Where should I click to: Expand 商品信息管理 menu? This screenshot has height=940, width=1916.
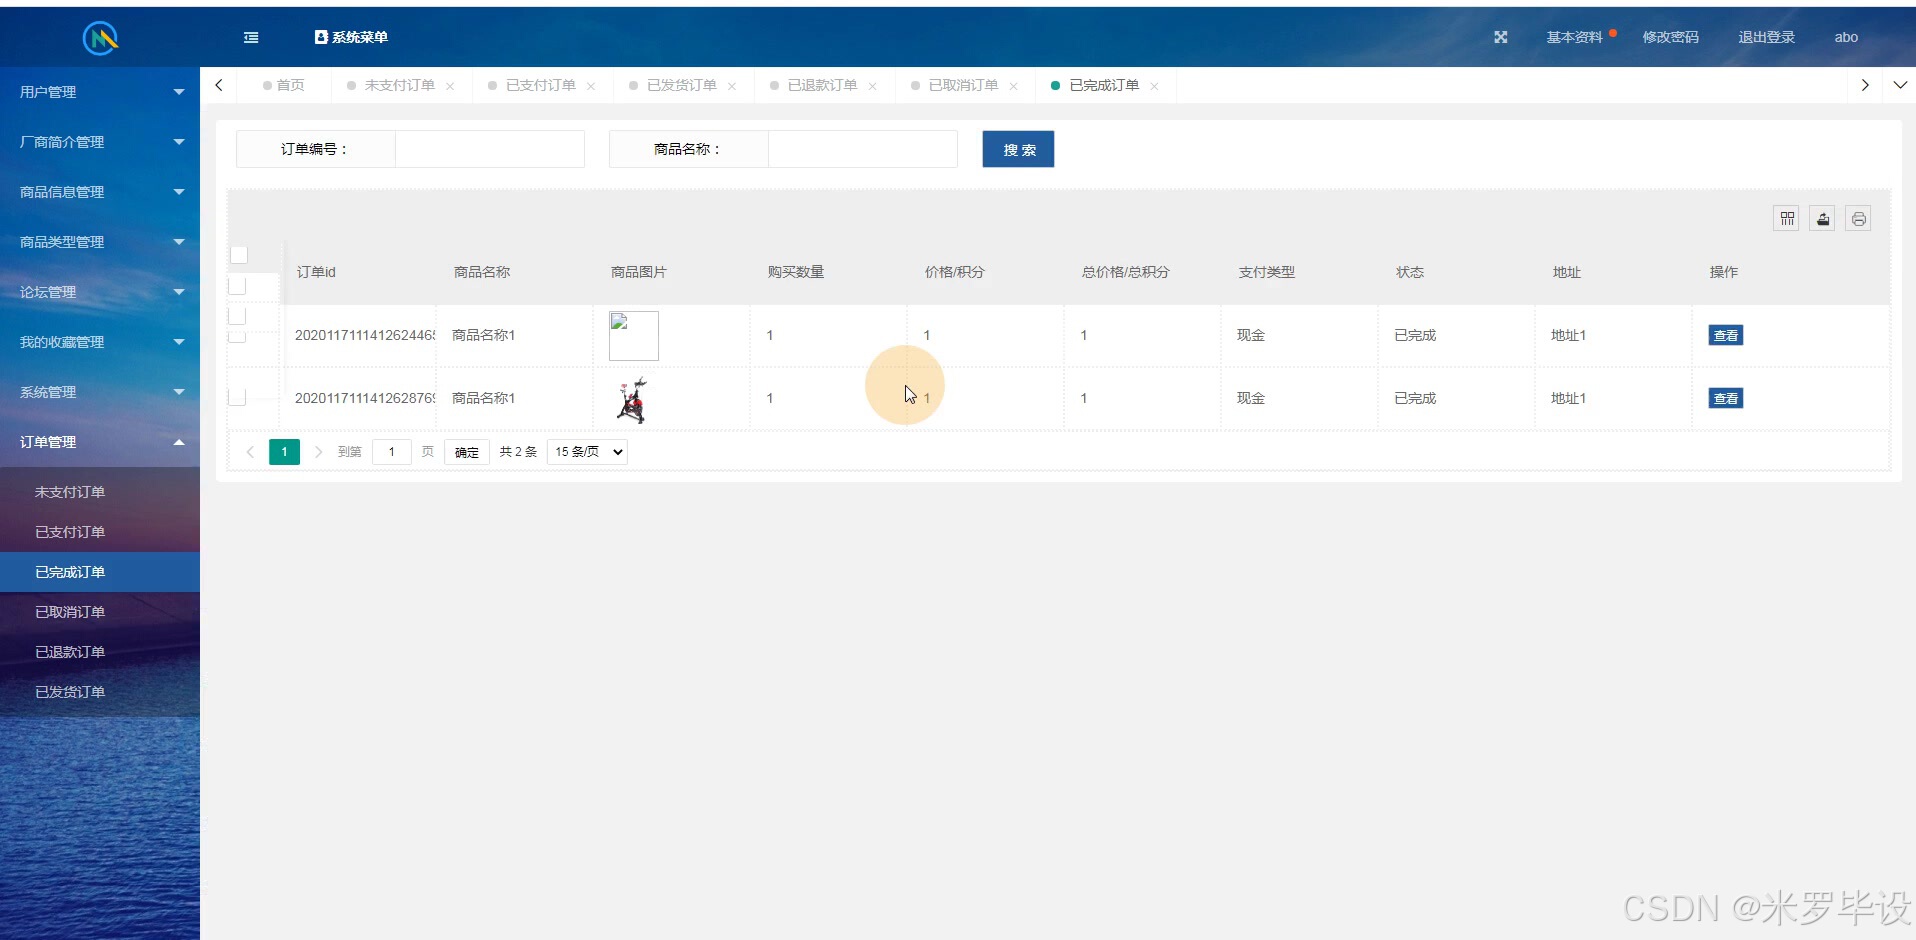click(x=100, y=192)
